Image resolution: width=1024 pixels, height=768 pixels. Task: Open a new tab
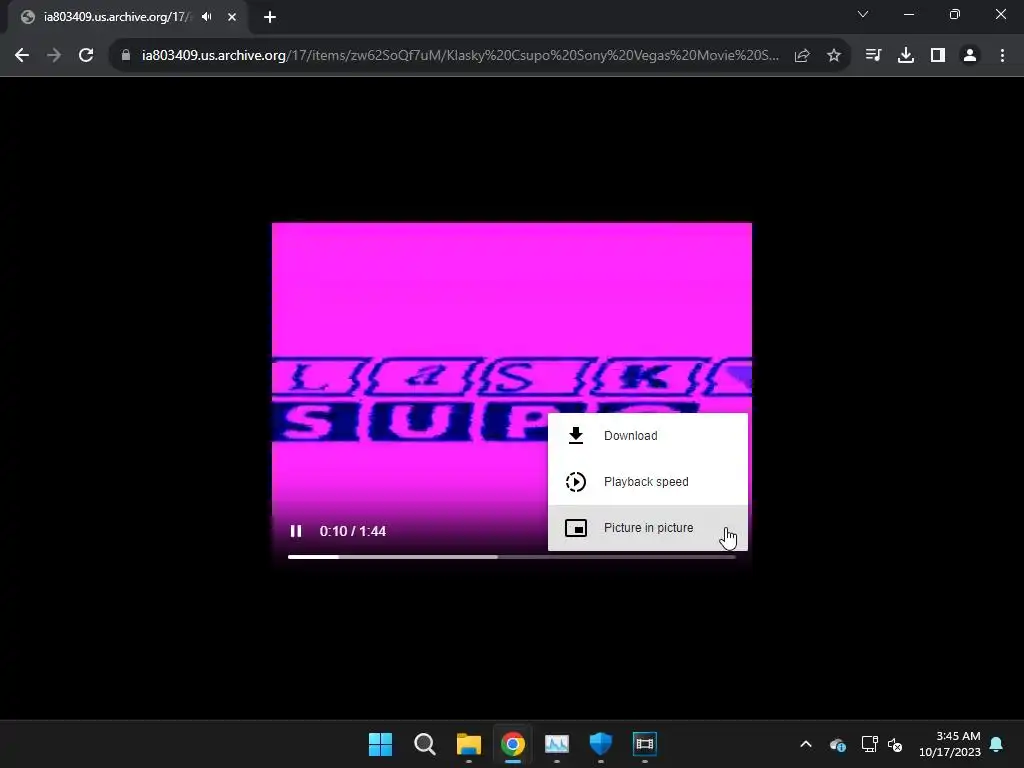270,17
